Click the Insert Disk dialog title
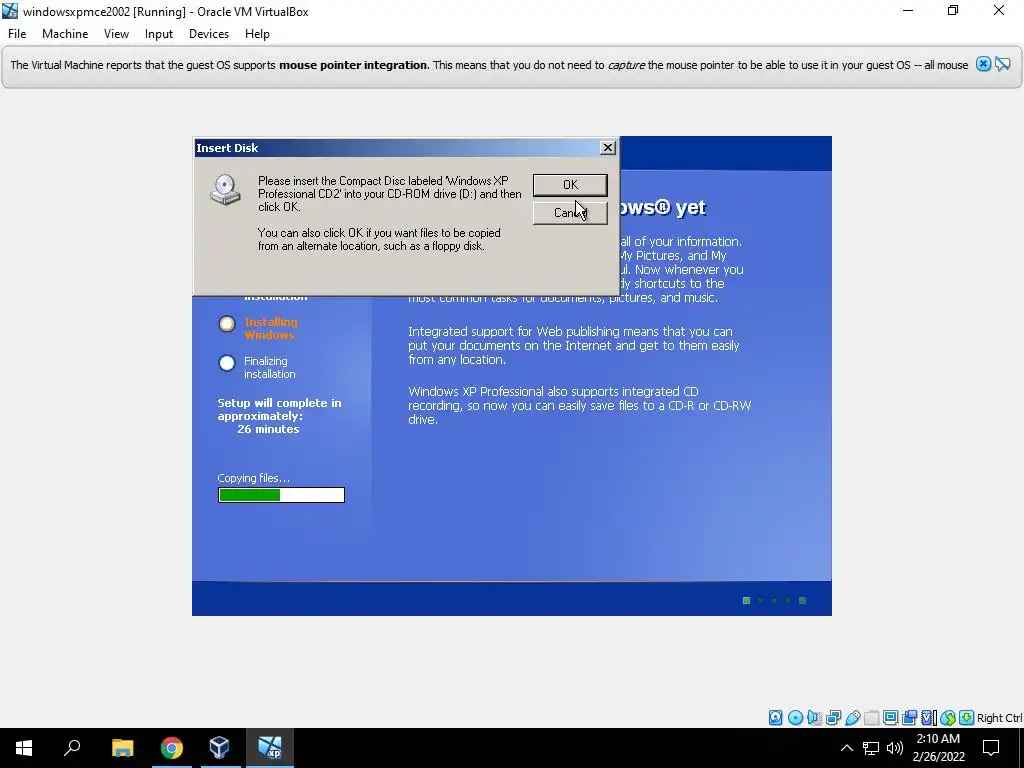 pos(227,148)
